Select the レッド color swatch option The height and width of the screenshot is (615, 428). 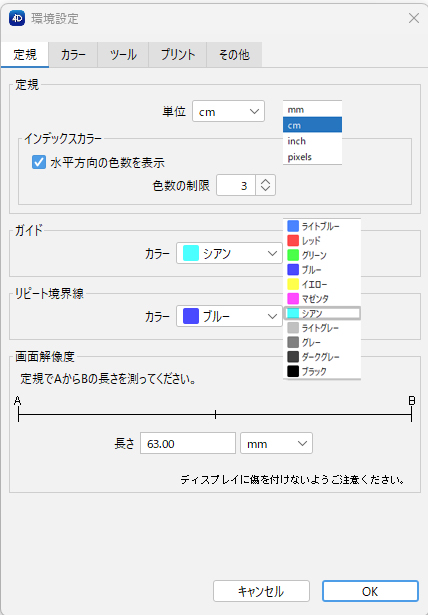[x=322, y=240]
